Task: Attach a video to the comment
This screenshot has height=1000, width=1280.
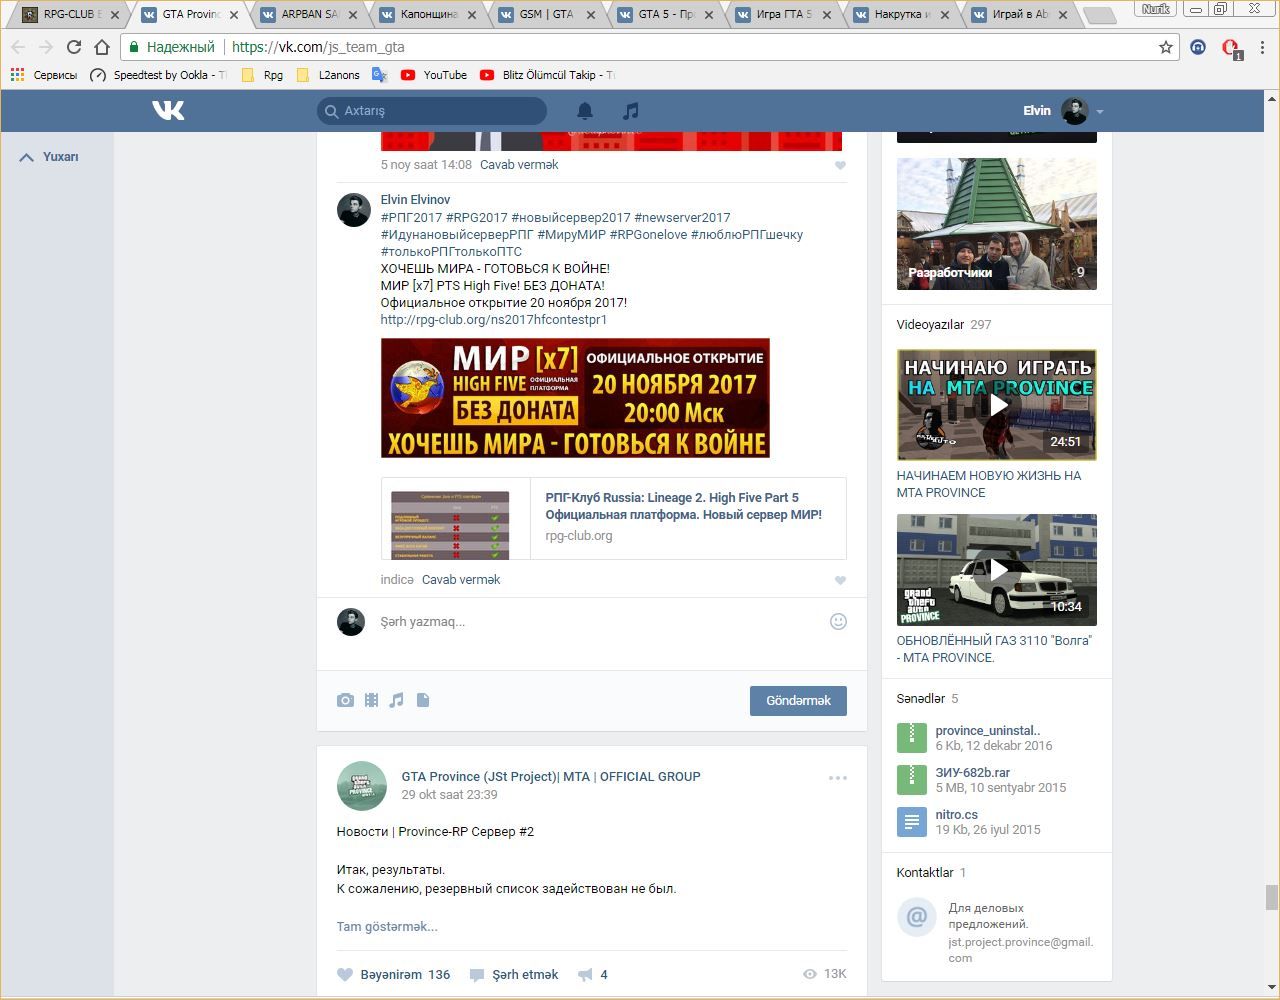Action: (371, 700)
